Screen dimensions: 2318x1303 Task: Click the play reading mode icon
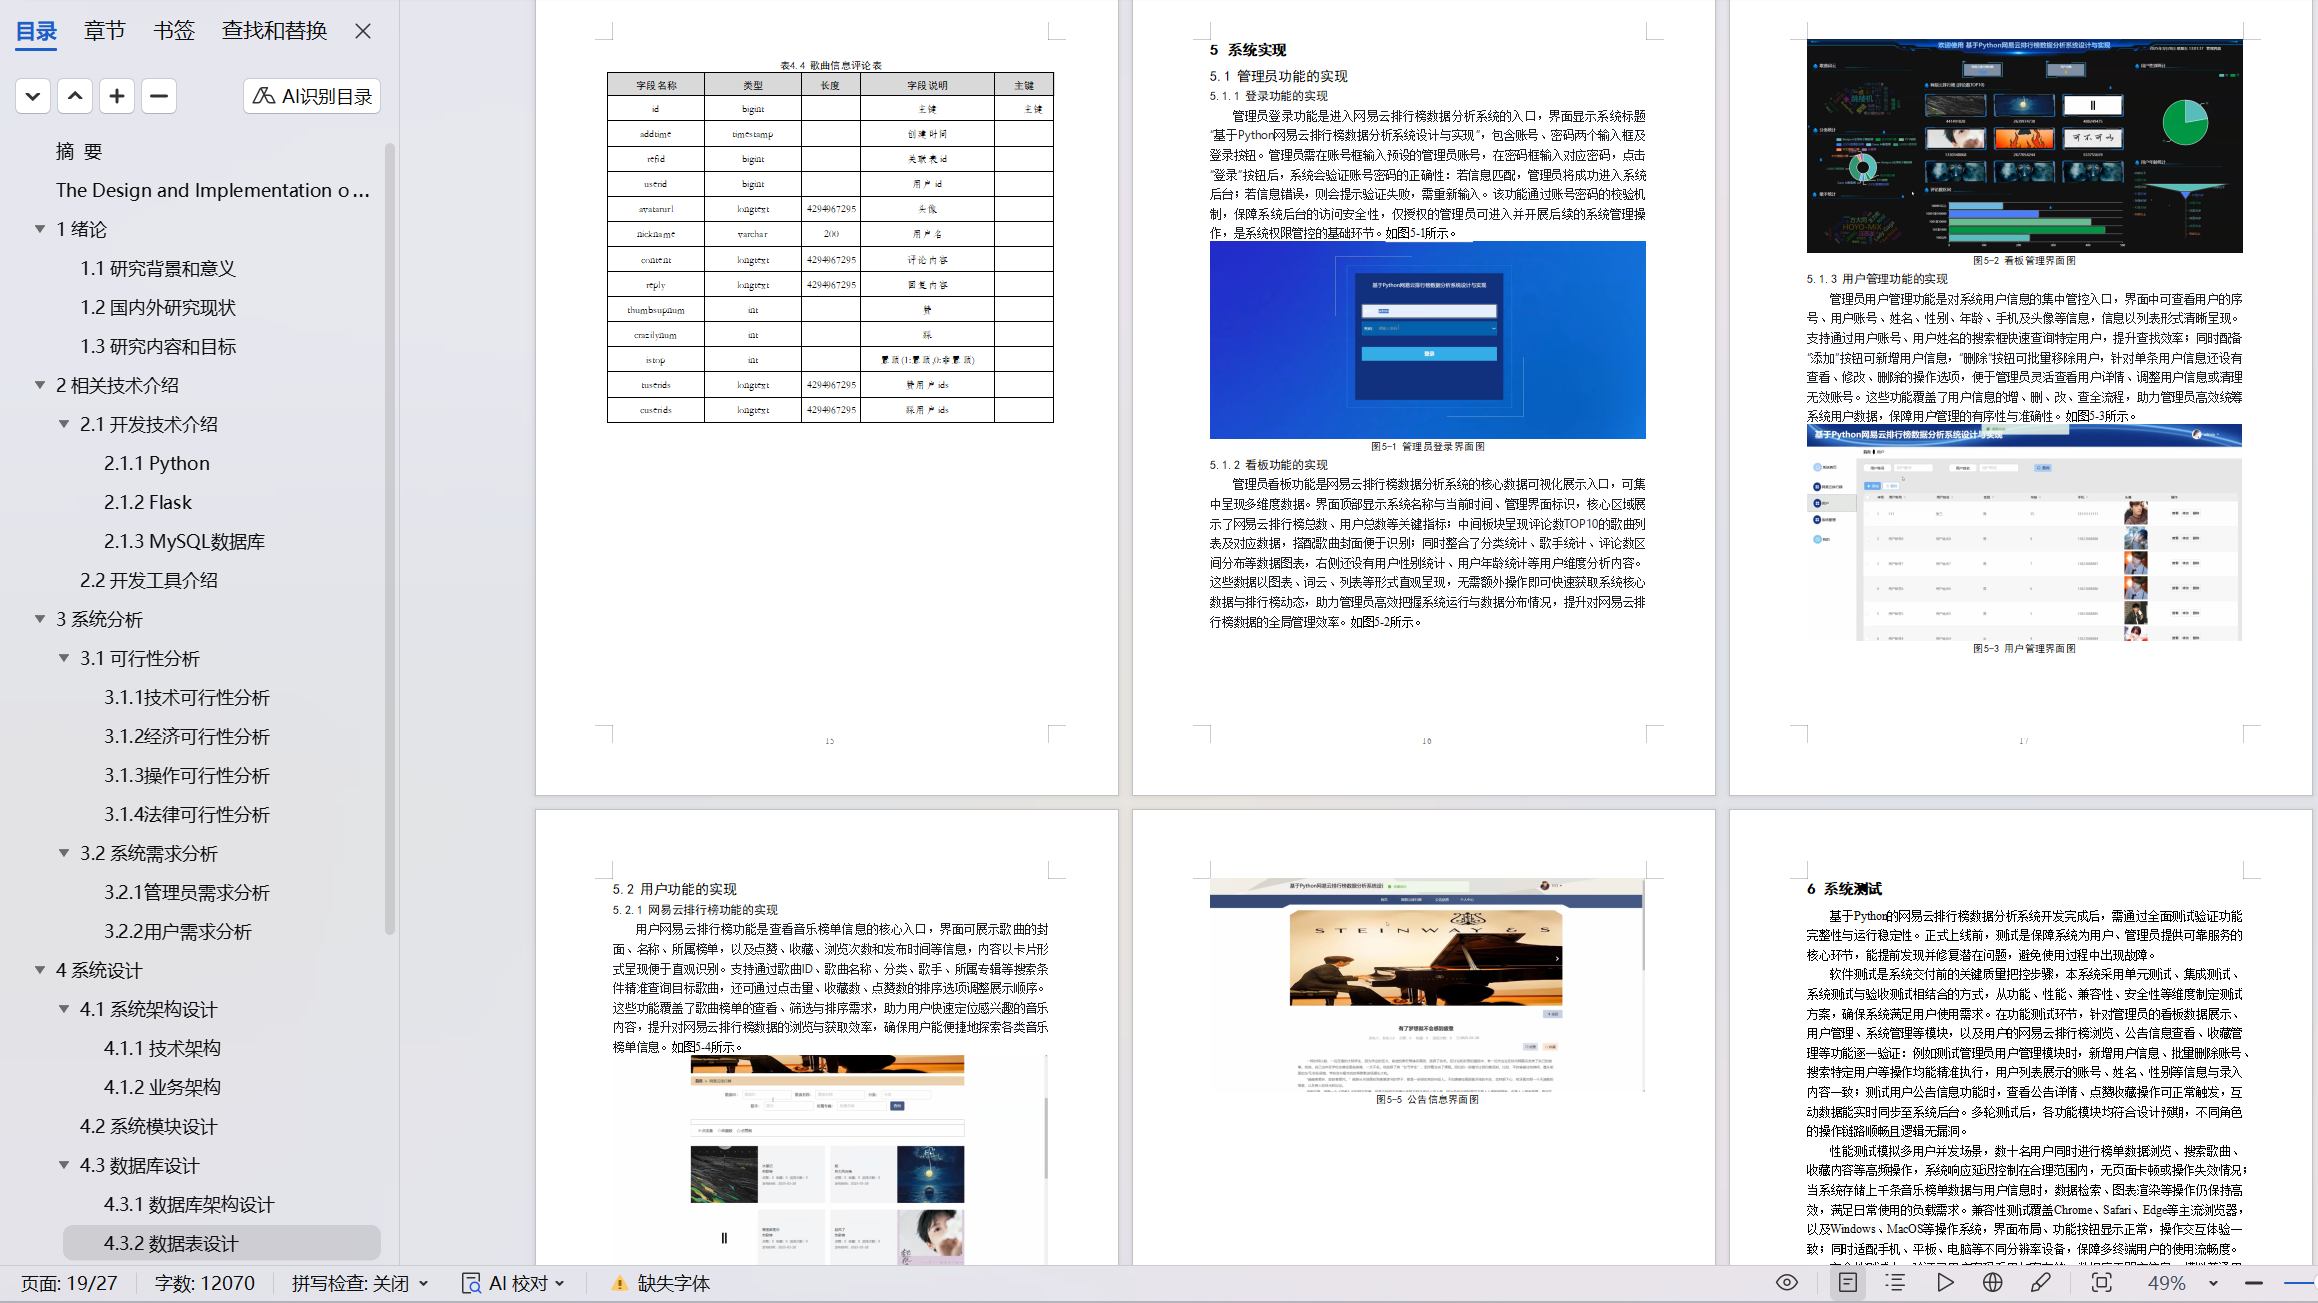1944,1283
